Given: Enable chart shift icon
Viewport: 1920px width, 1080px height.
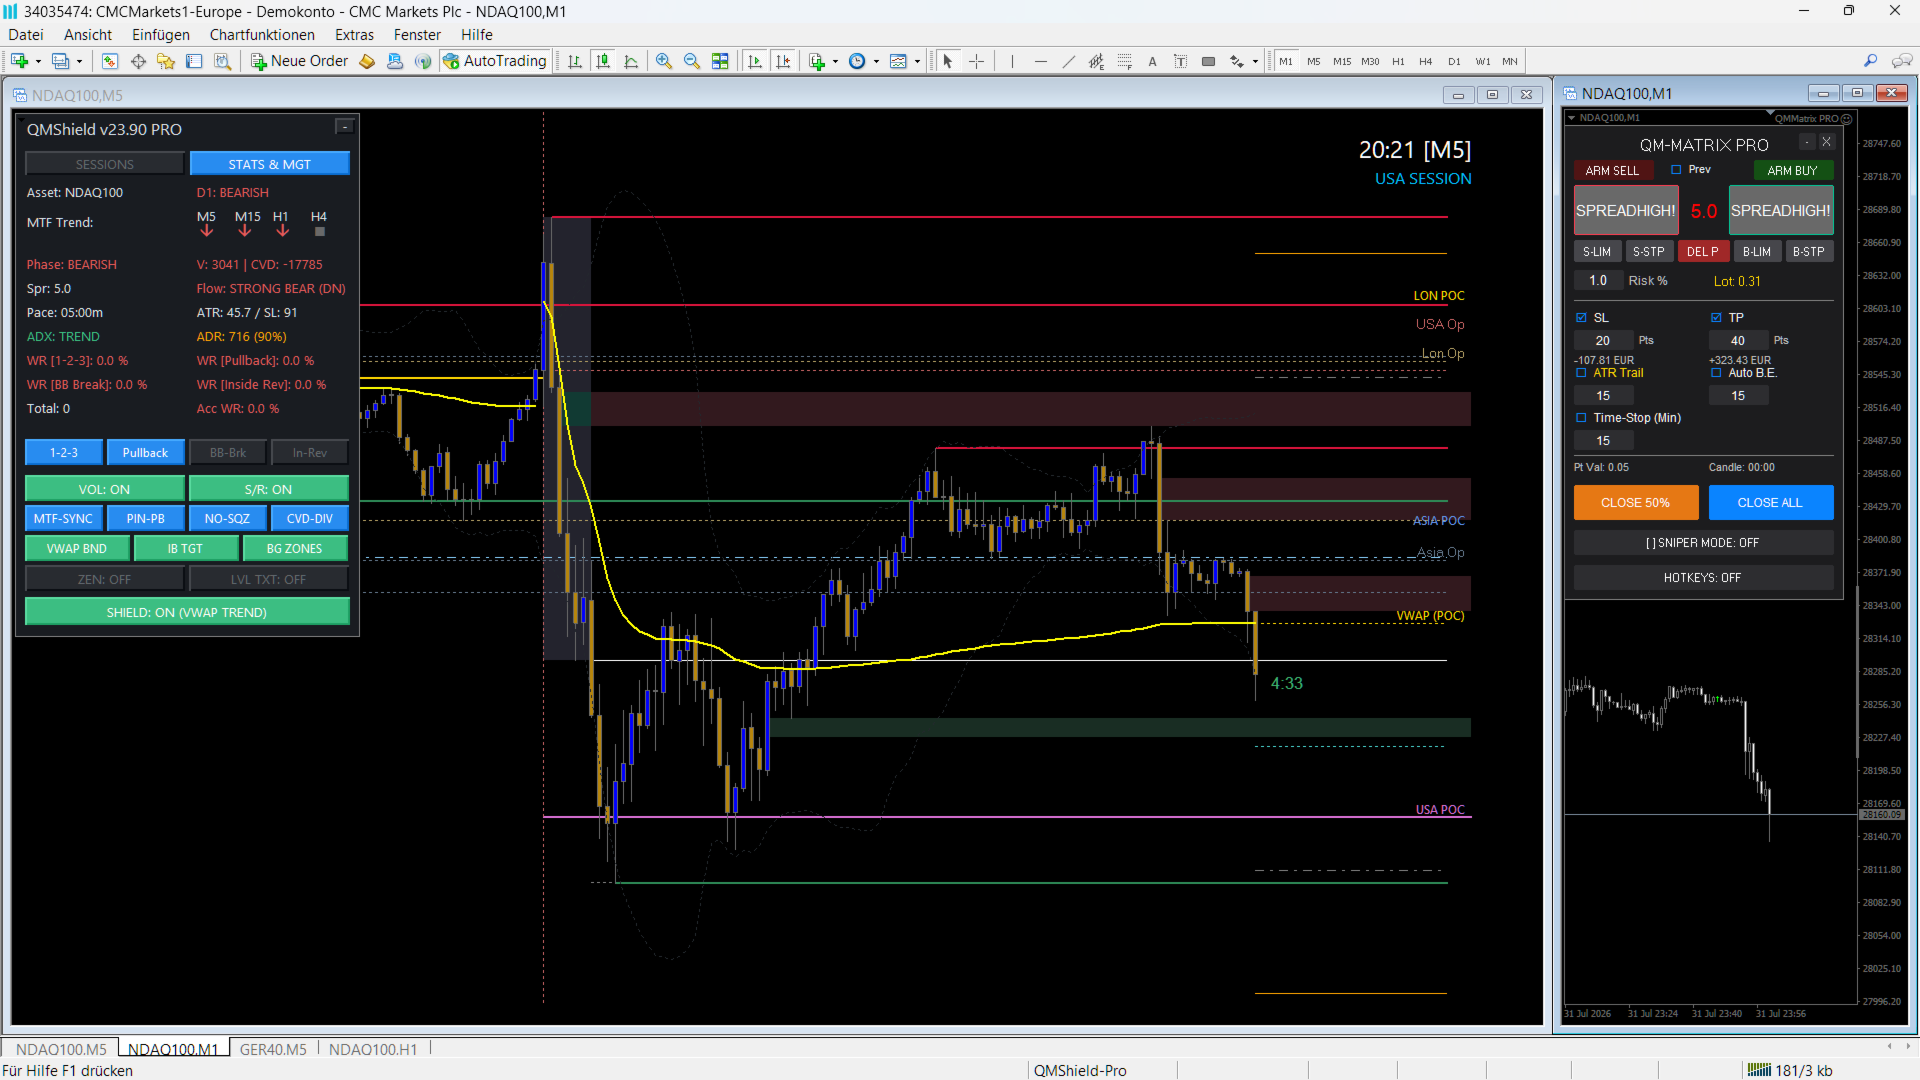Looking at the screenshot, I should [783, 62].
